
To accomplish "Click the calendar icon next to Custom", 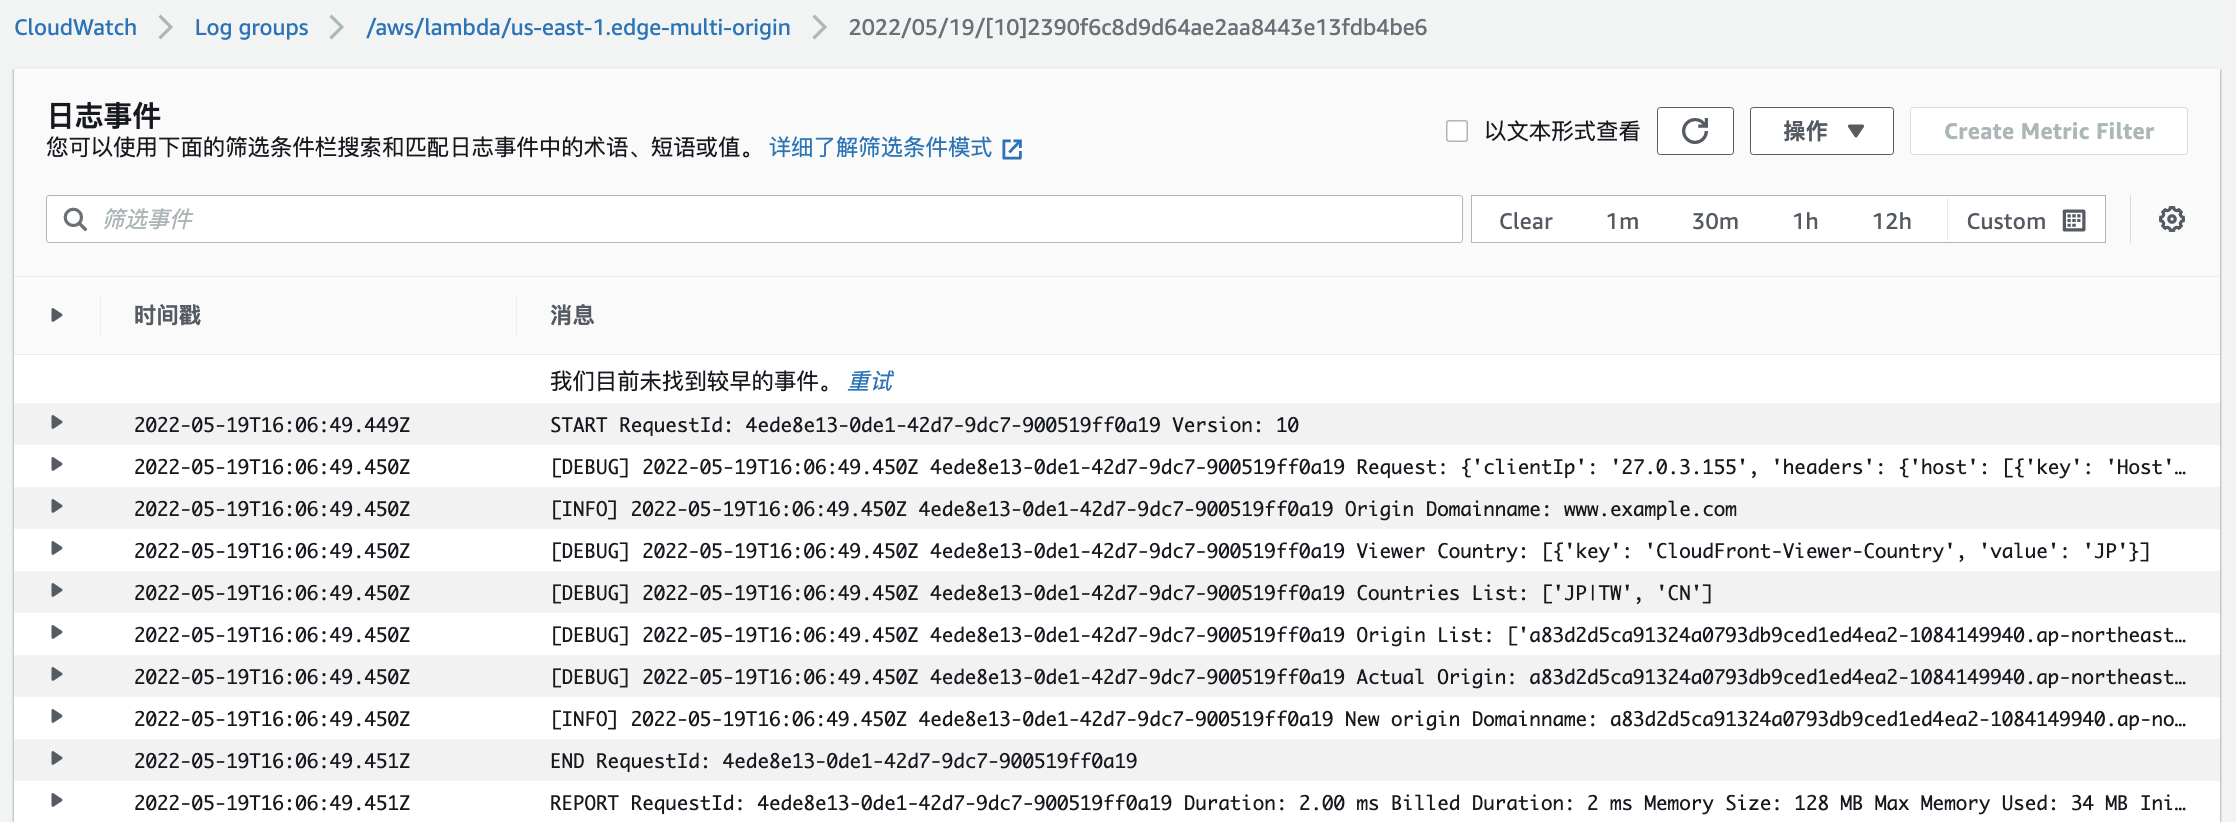I will point(2074,221).
